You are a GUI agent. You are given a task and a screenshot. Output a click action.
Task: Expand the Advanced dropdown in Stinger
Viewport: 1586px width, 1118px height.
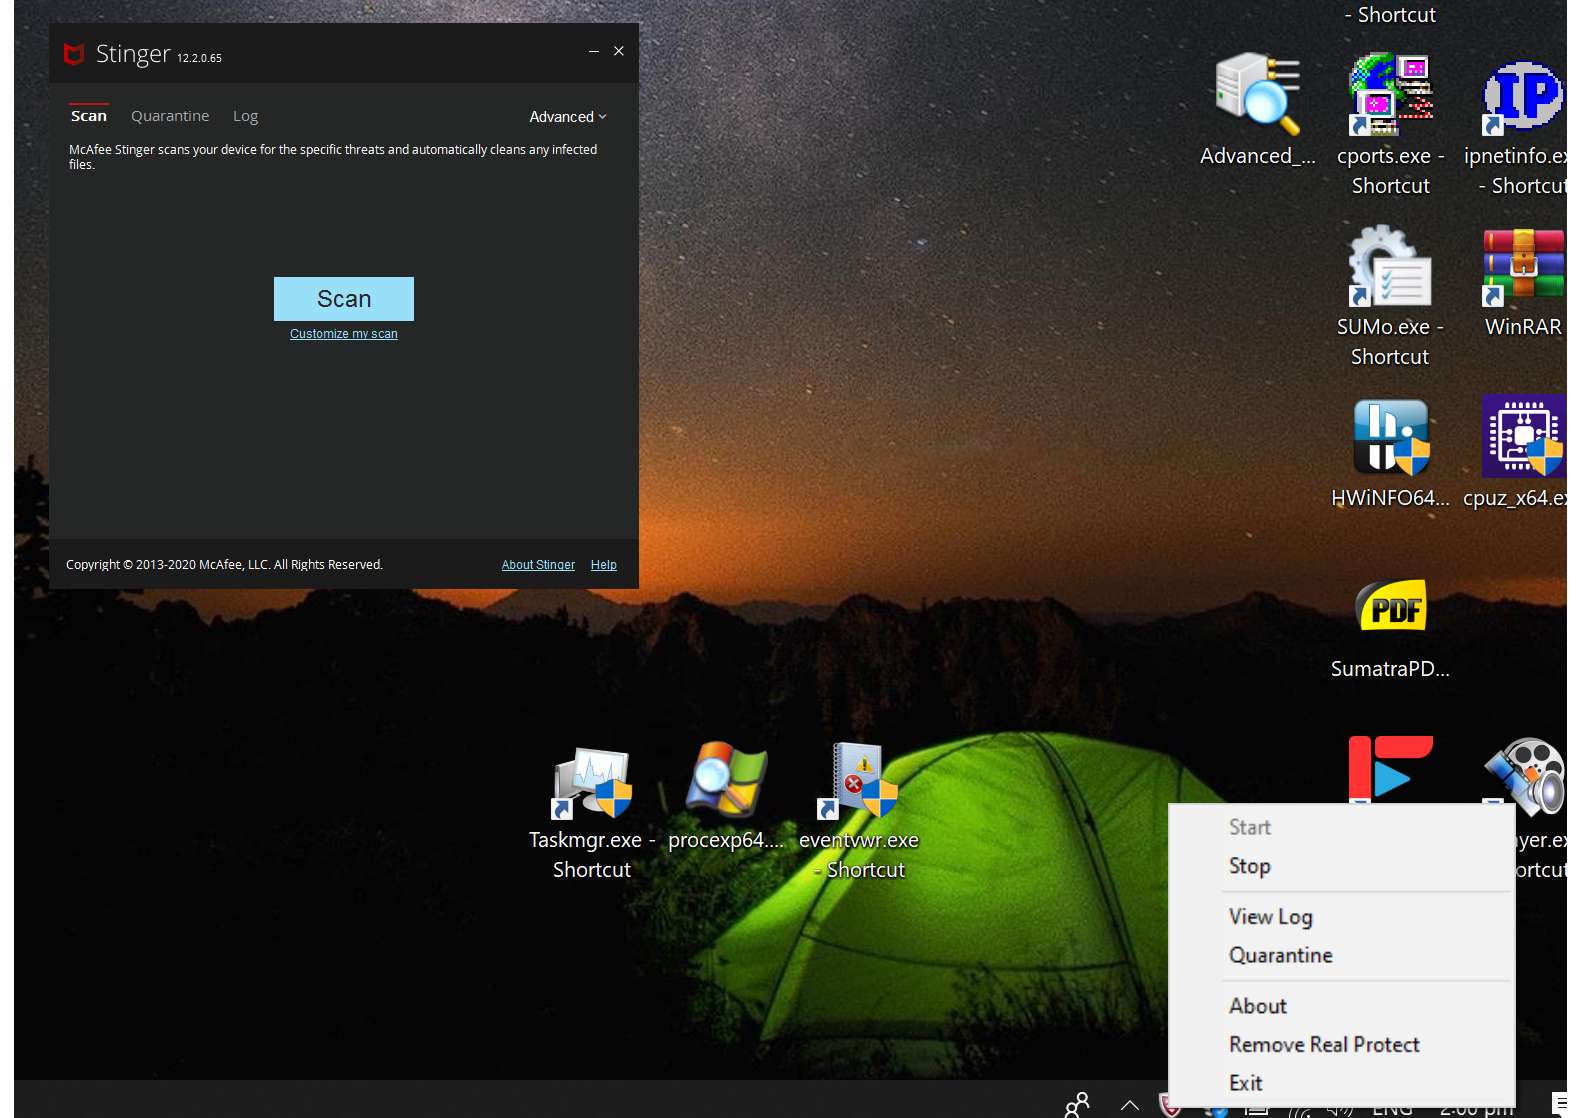(x=568, y=117)
